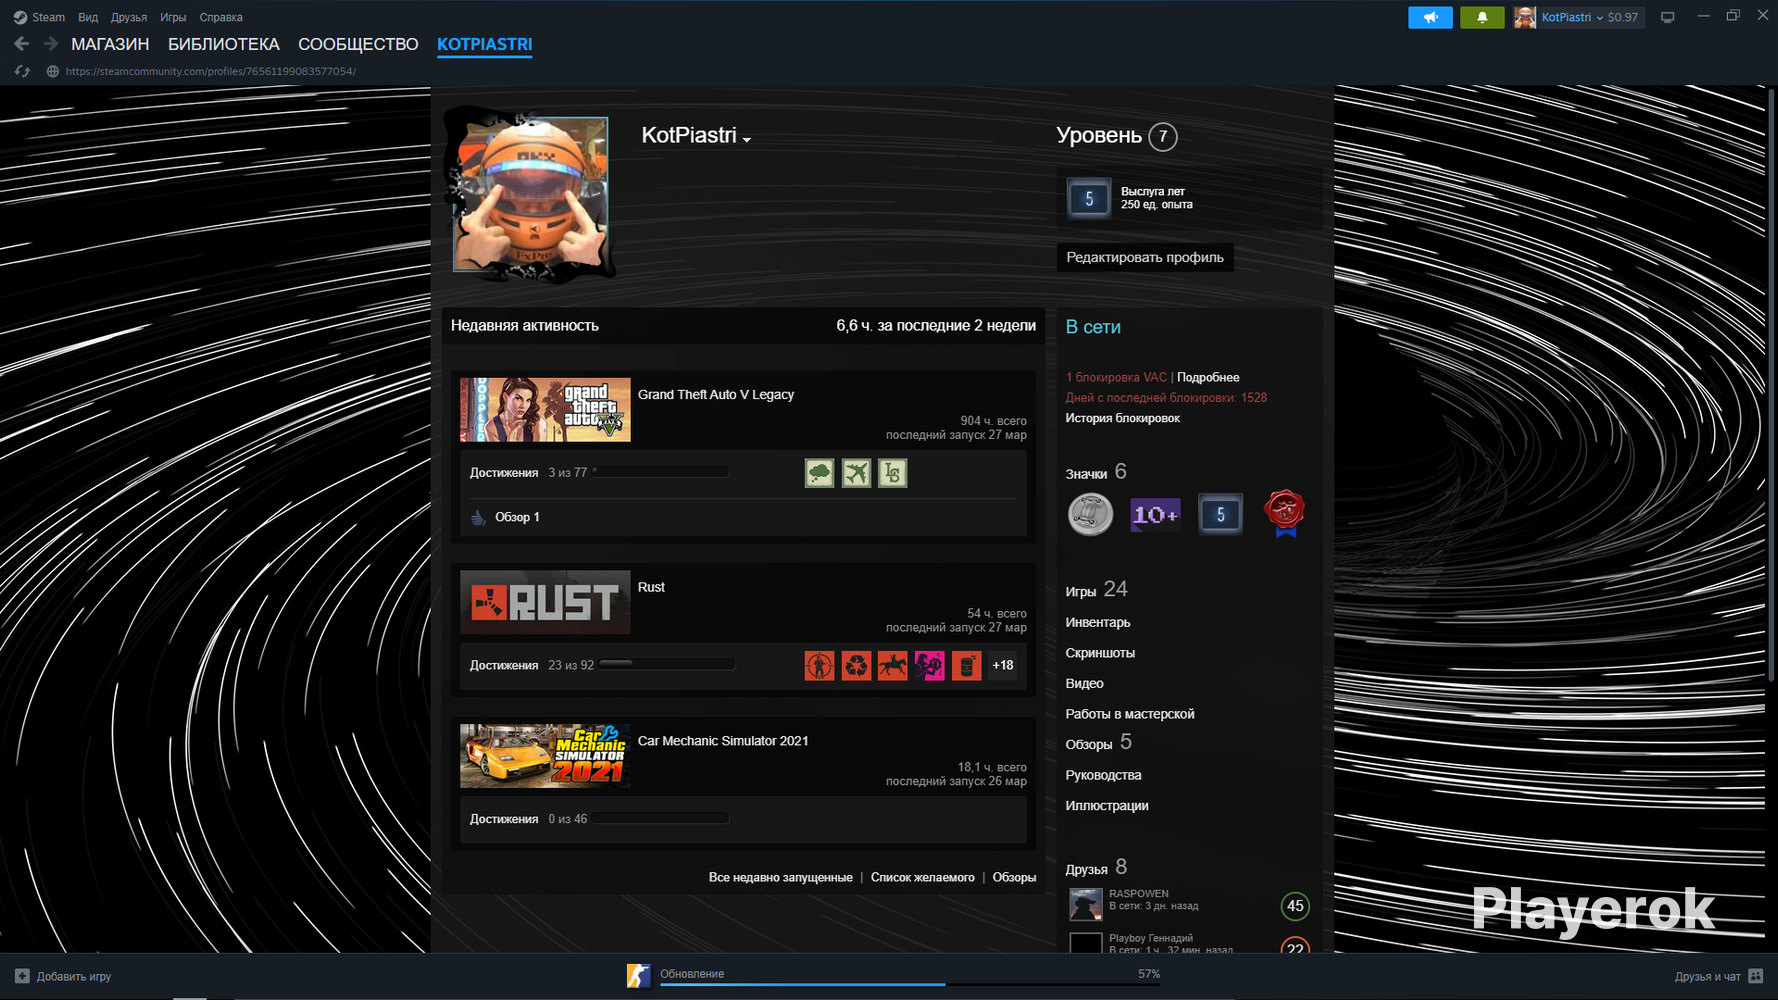Open the notifications bell
Image resolution: width=1778 pixels, height=1000 pixels.
pos(1482,17)
